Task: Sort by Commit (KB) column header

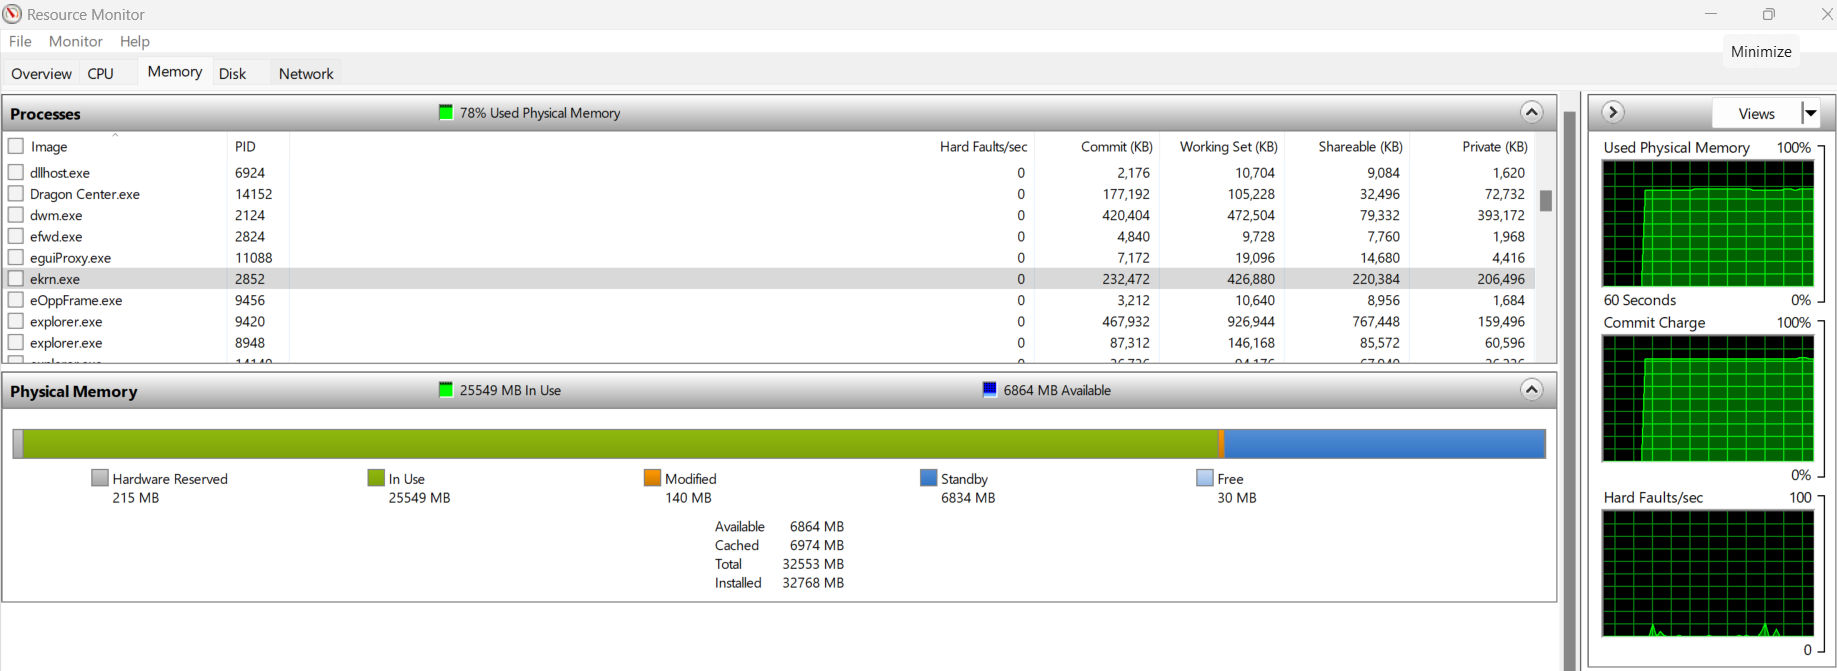Action: point(1116,146)
